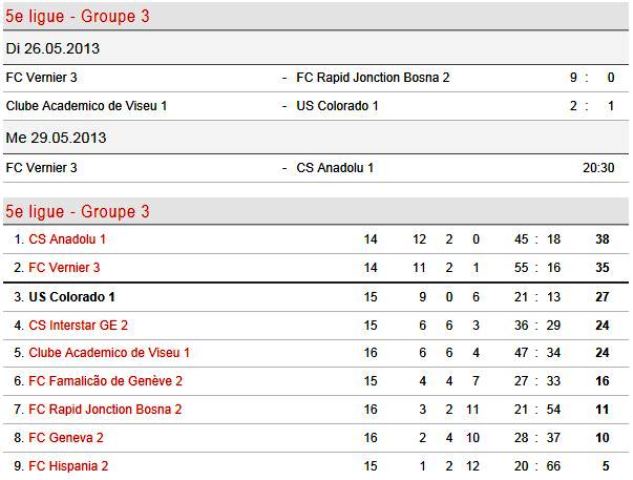Click the 9 : 0 match score
This screenshot has width=633, height=480.
click(x=592, y=77)
